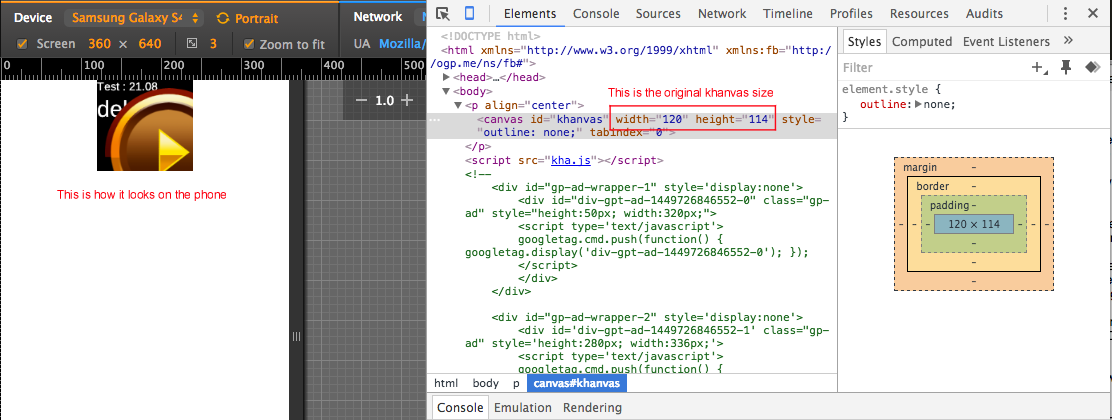This screenshot has width=1112, height=420.
Task: Select the script src kha.js DOM row
Action: pos(563,160)
